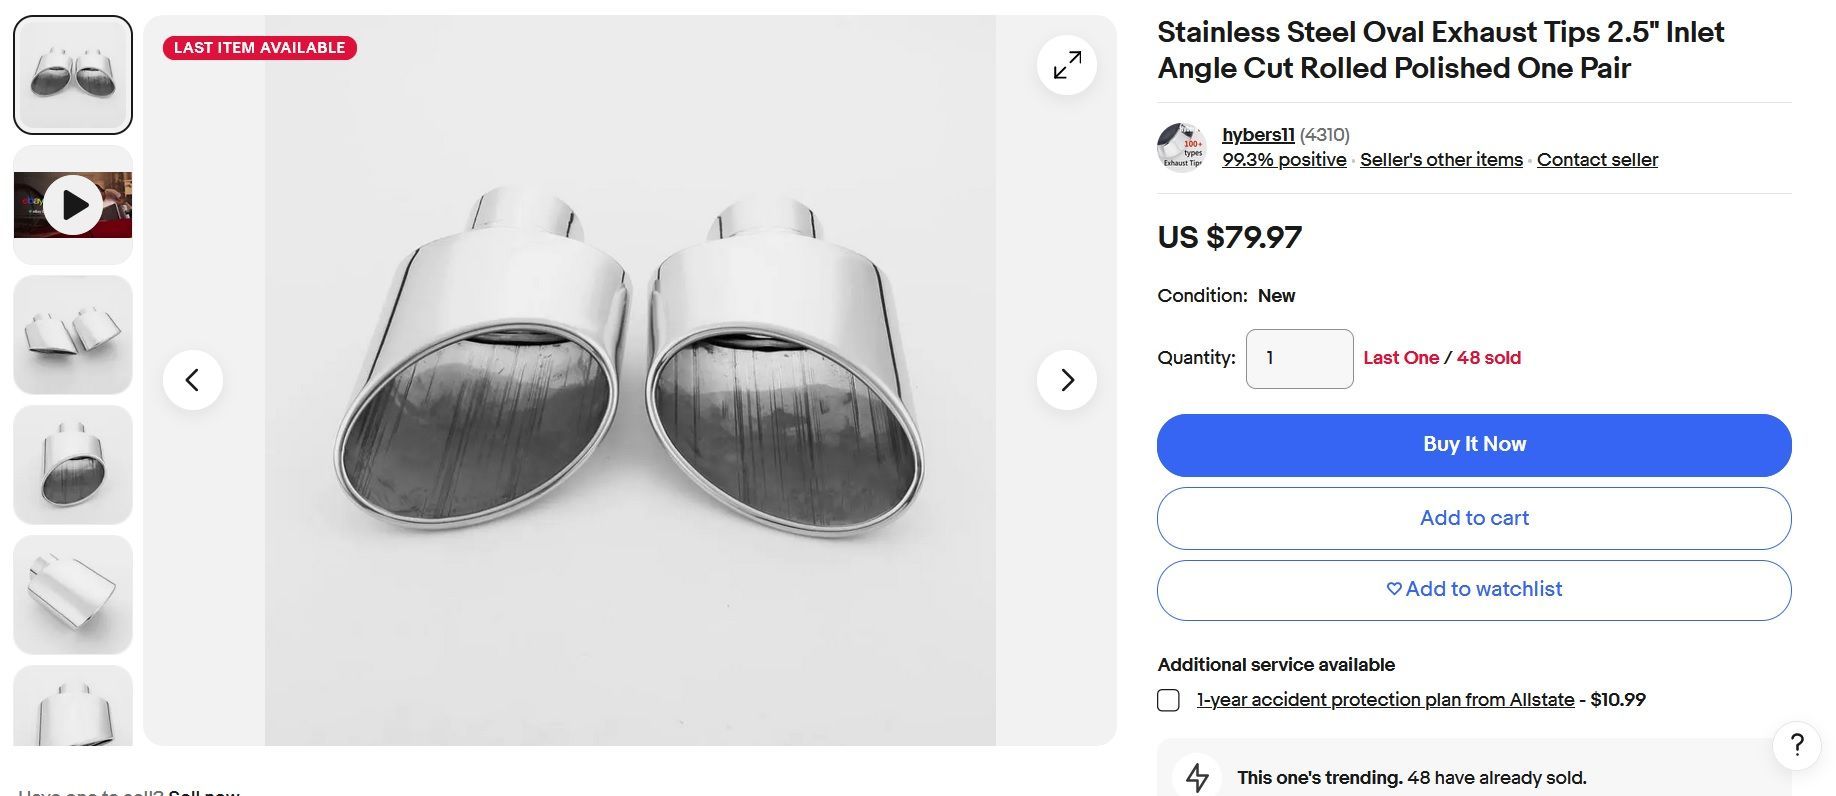The height and width of the screenshot is (796, 1836).
Task: Open the hybers11 seller profile link
Action: (1258, 135)
